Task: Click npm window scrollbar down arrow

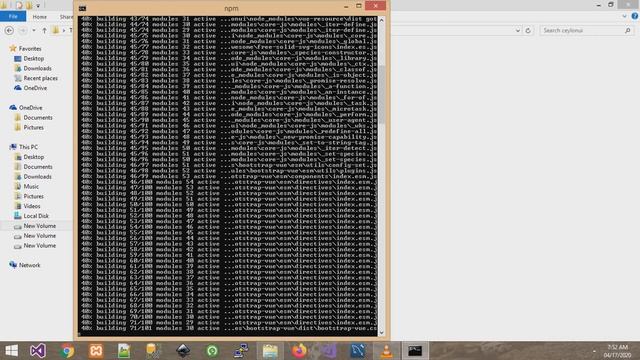Action: (382, 333)
